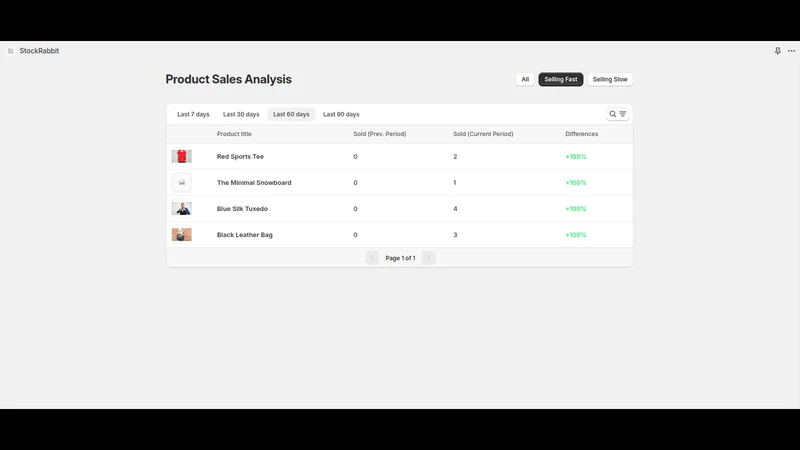Go to the next page arrow

(x=429, y=258)
